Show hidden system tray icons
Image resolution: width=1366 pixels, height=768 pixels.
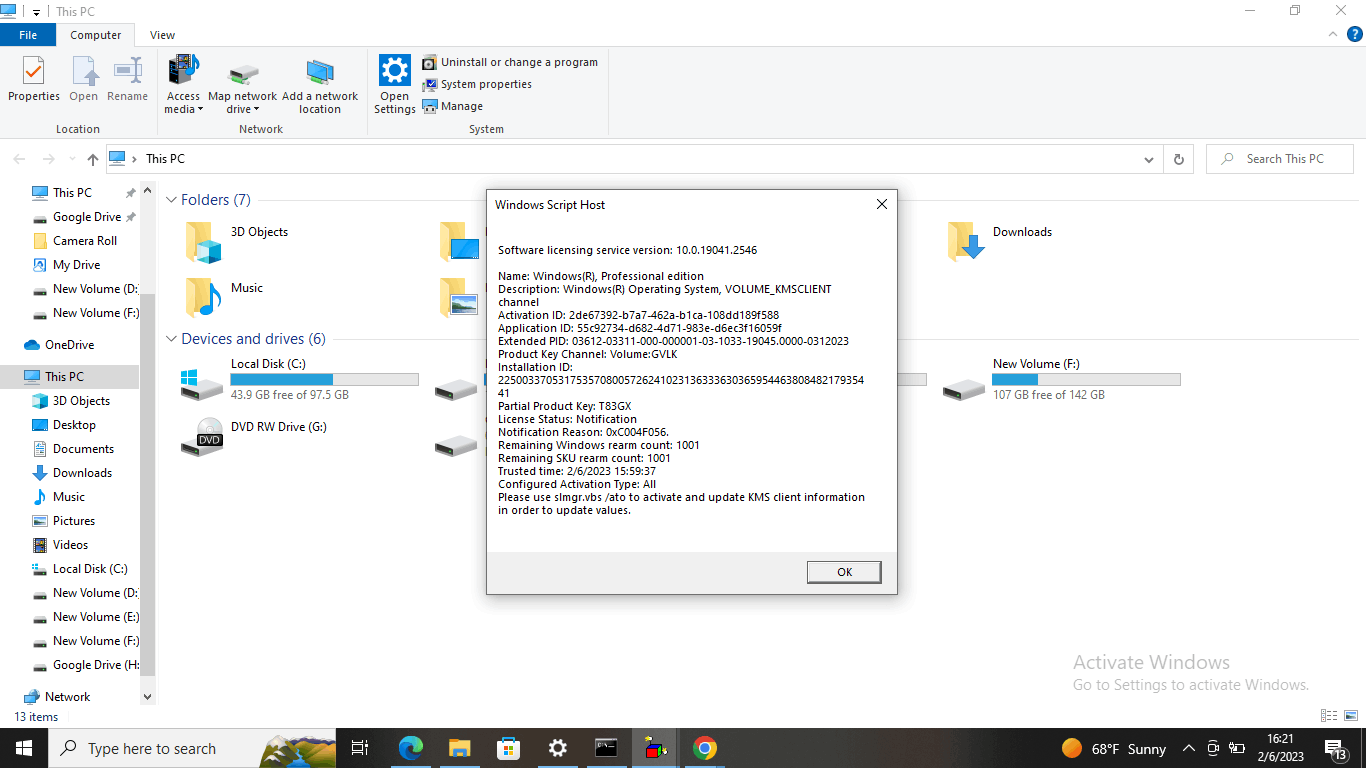pos(1189,748)
